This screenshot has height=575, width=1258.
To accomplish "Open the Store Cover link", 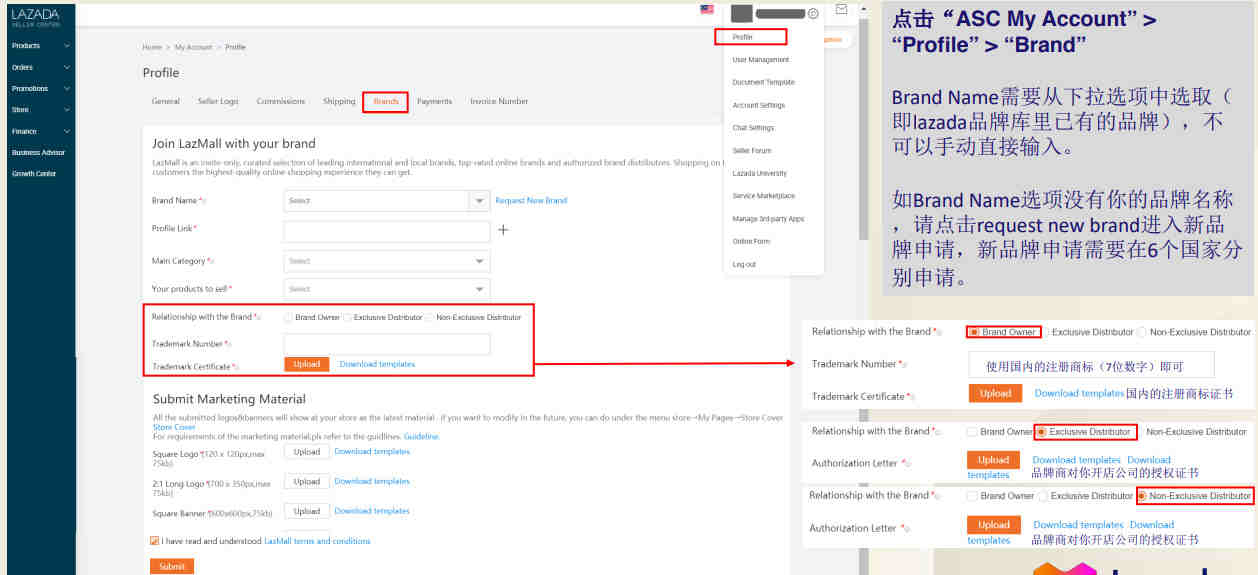I will pyautogui.click(x=173, y=427).
